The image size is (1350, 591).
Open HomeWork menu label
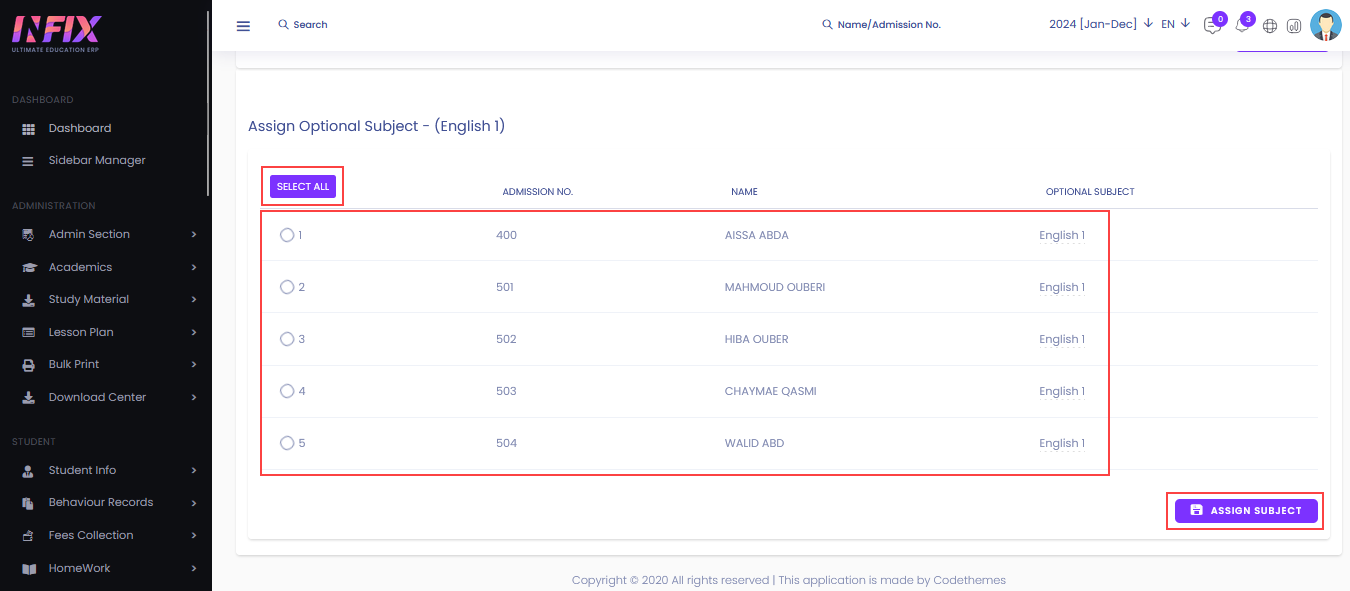tap(80, 569)
